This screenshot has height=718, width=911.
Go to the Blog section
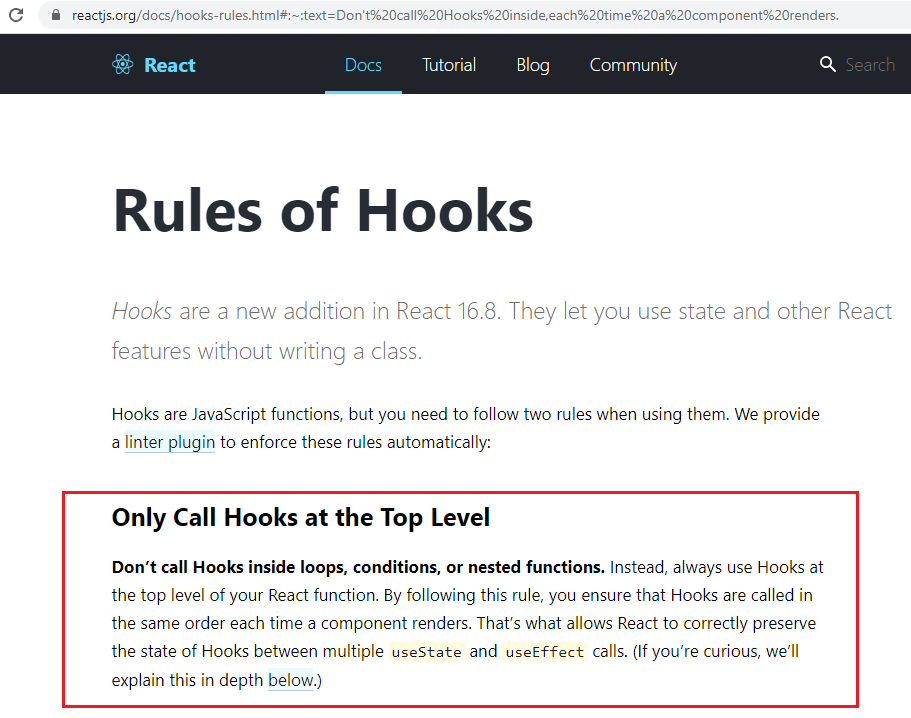coord(533,65)
